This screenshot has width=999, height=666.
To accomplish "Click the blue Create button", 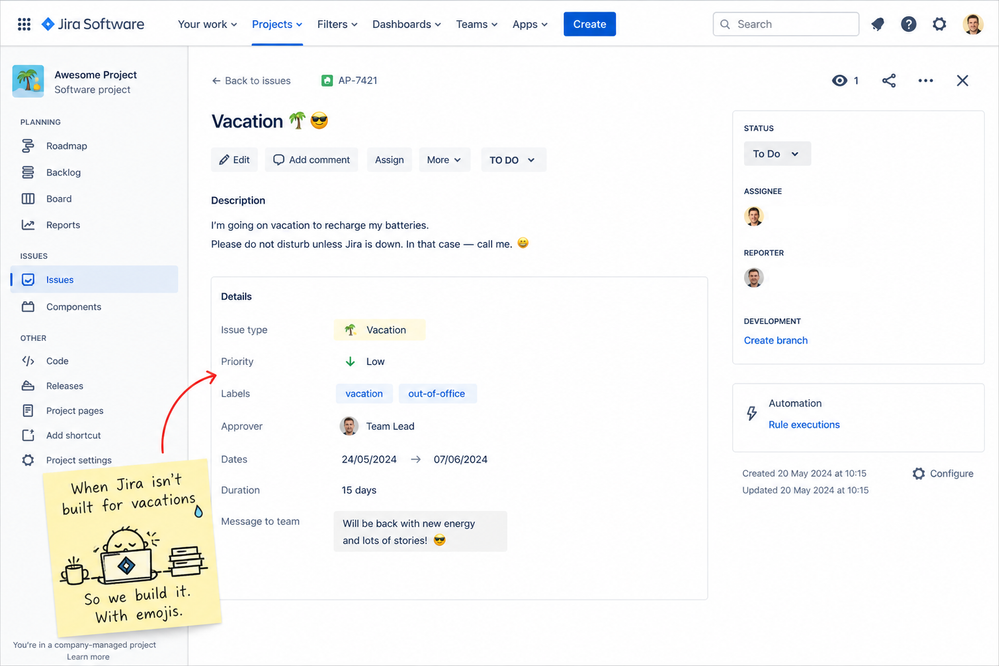I will (x=589, y=24).
